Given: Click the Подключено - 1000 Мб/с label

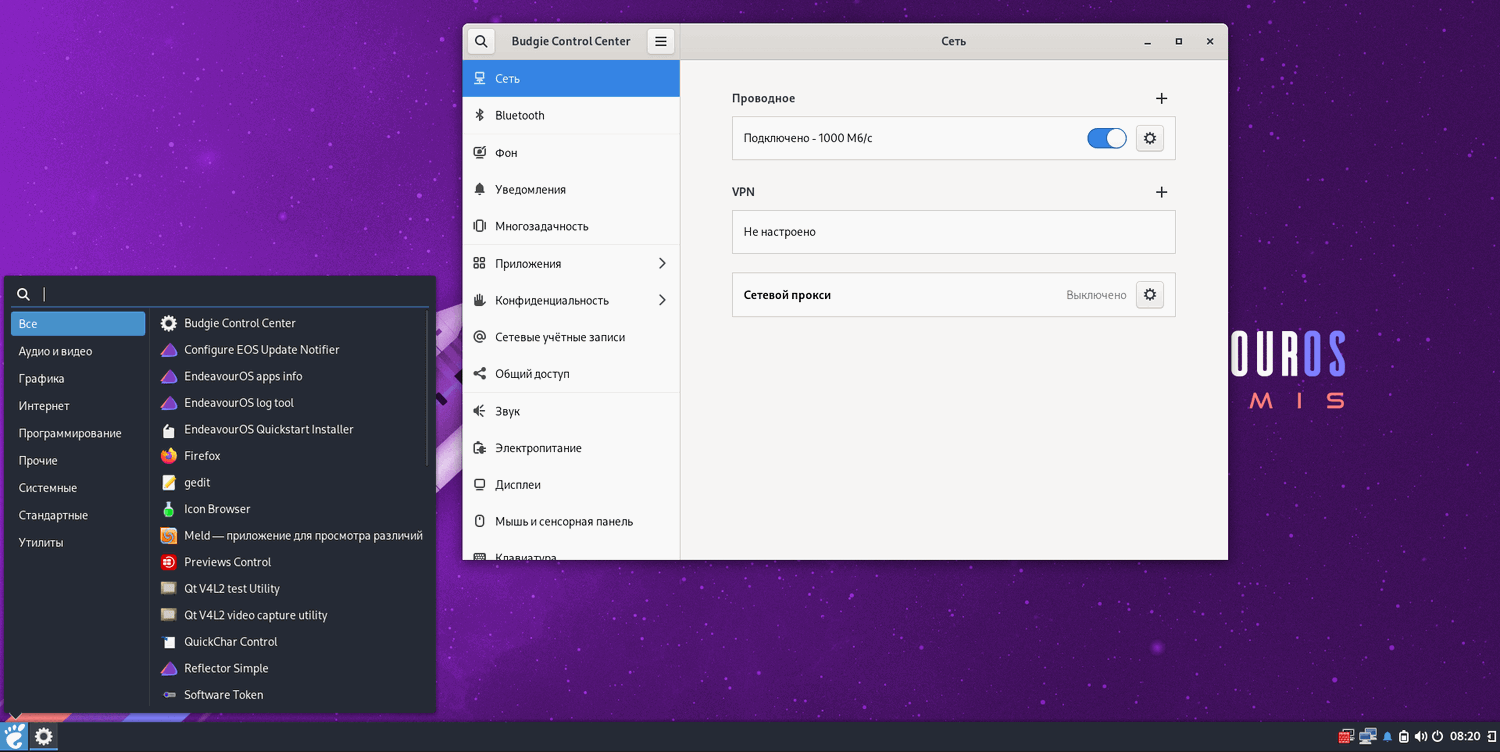Looking at the screenshot, I should [x=808, y=138].
